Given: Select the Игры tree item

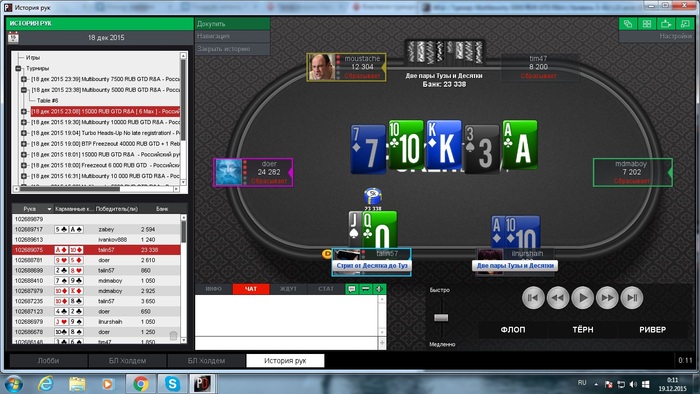Looking at the screenshot, I should (33, 58).
